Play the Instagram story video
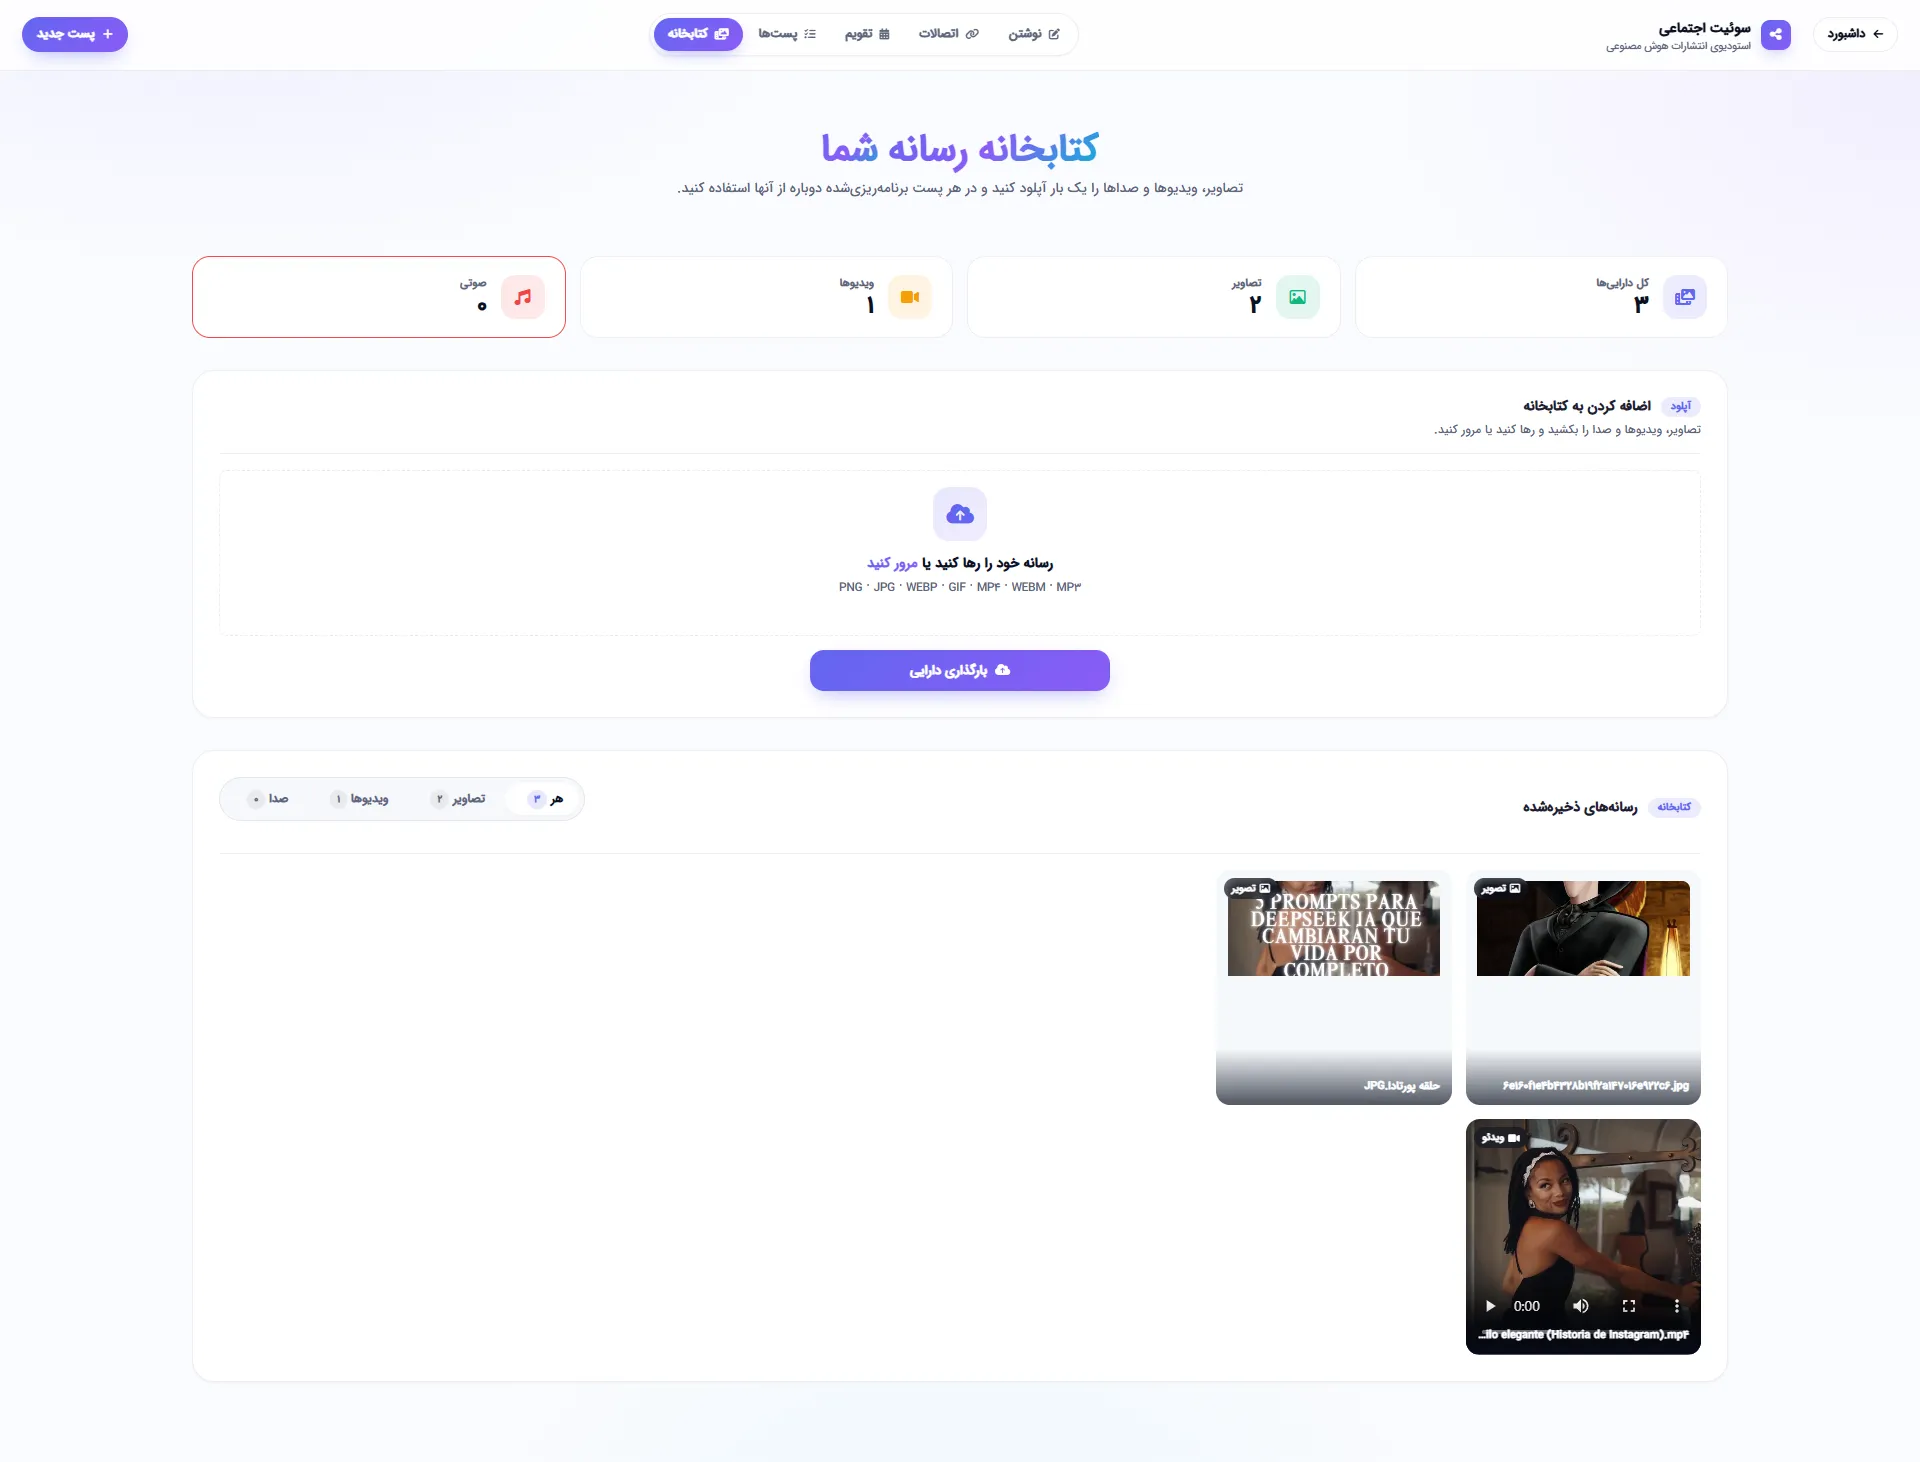Screen dimensions: 1920x1462 pos(1490,1306)
